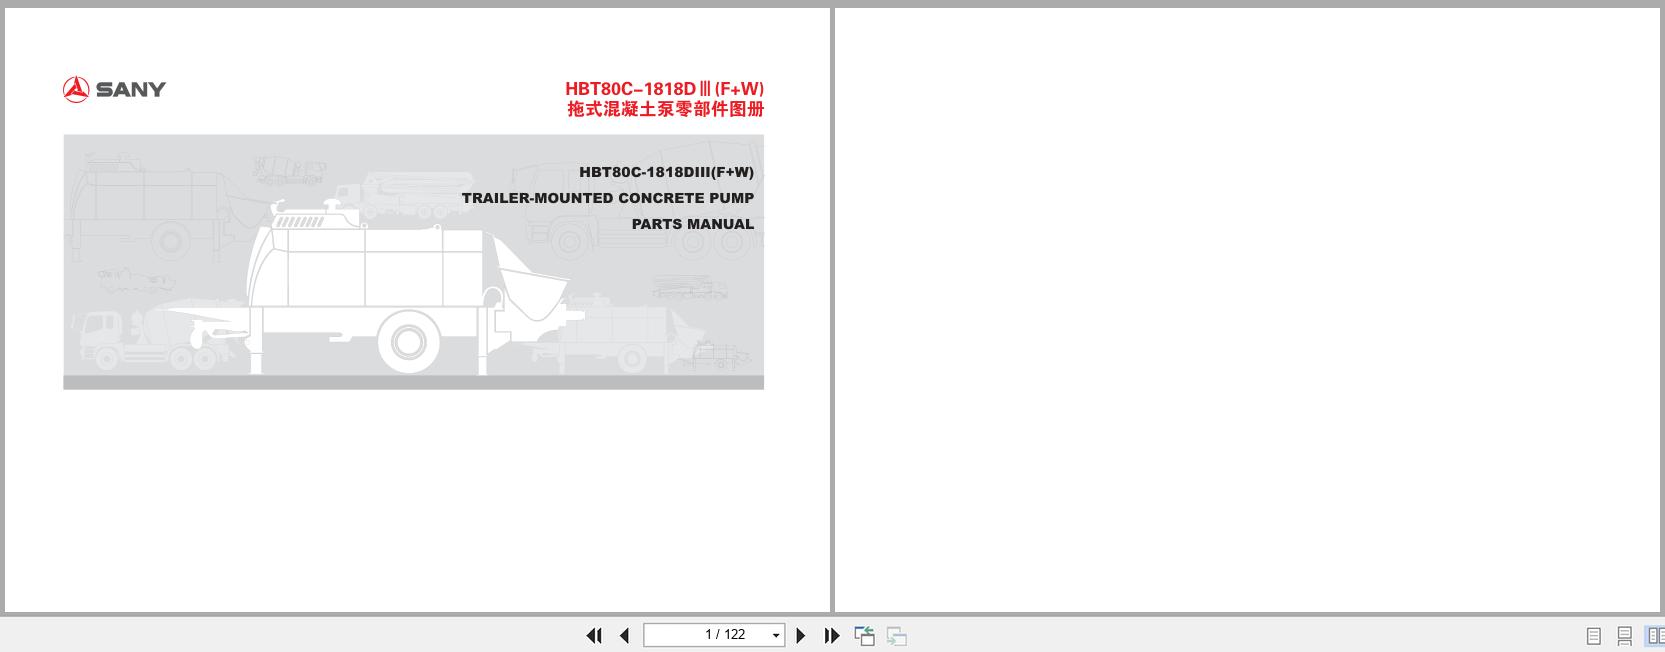Click red title HBT80C-1818DIII (F+W)
Image resolution: width=1665 pixels, height=652 pixels.
(x=664, y=89)
